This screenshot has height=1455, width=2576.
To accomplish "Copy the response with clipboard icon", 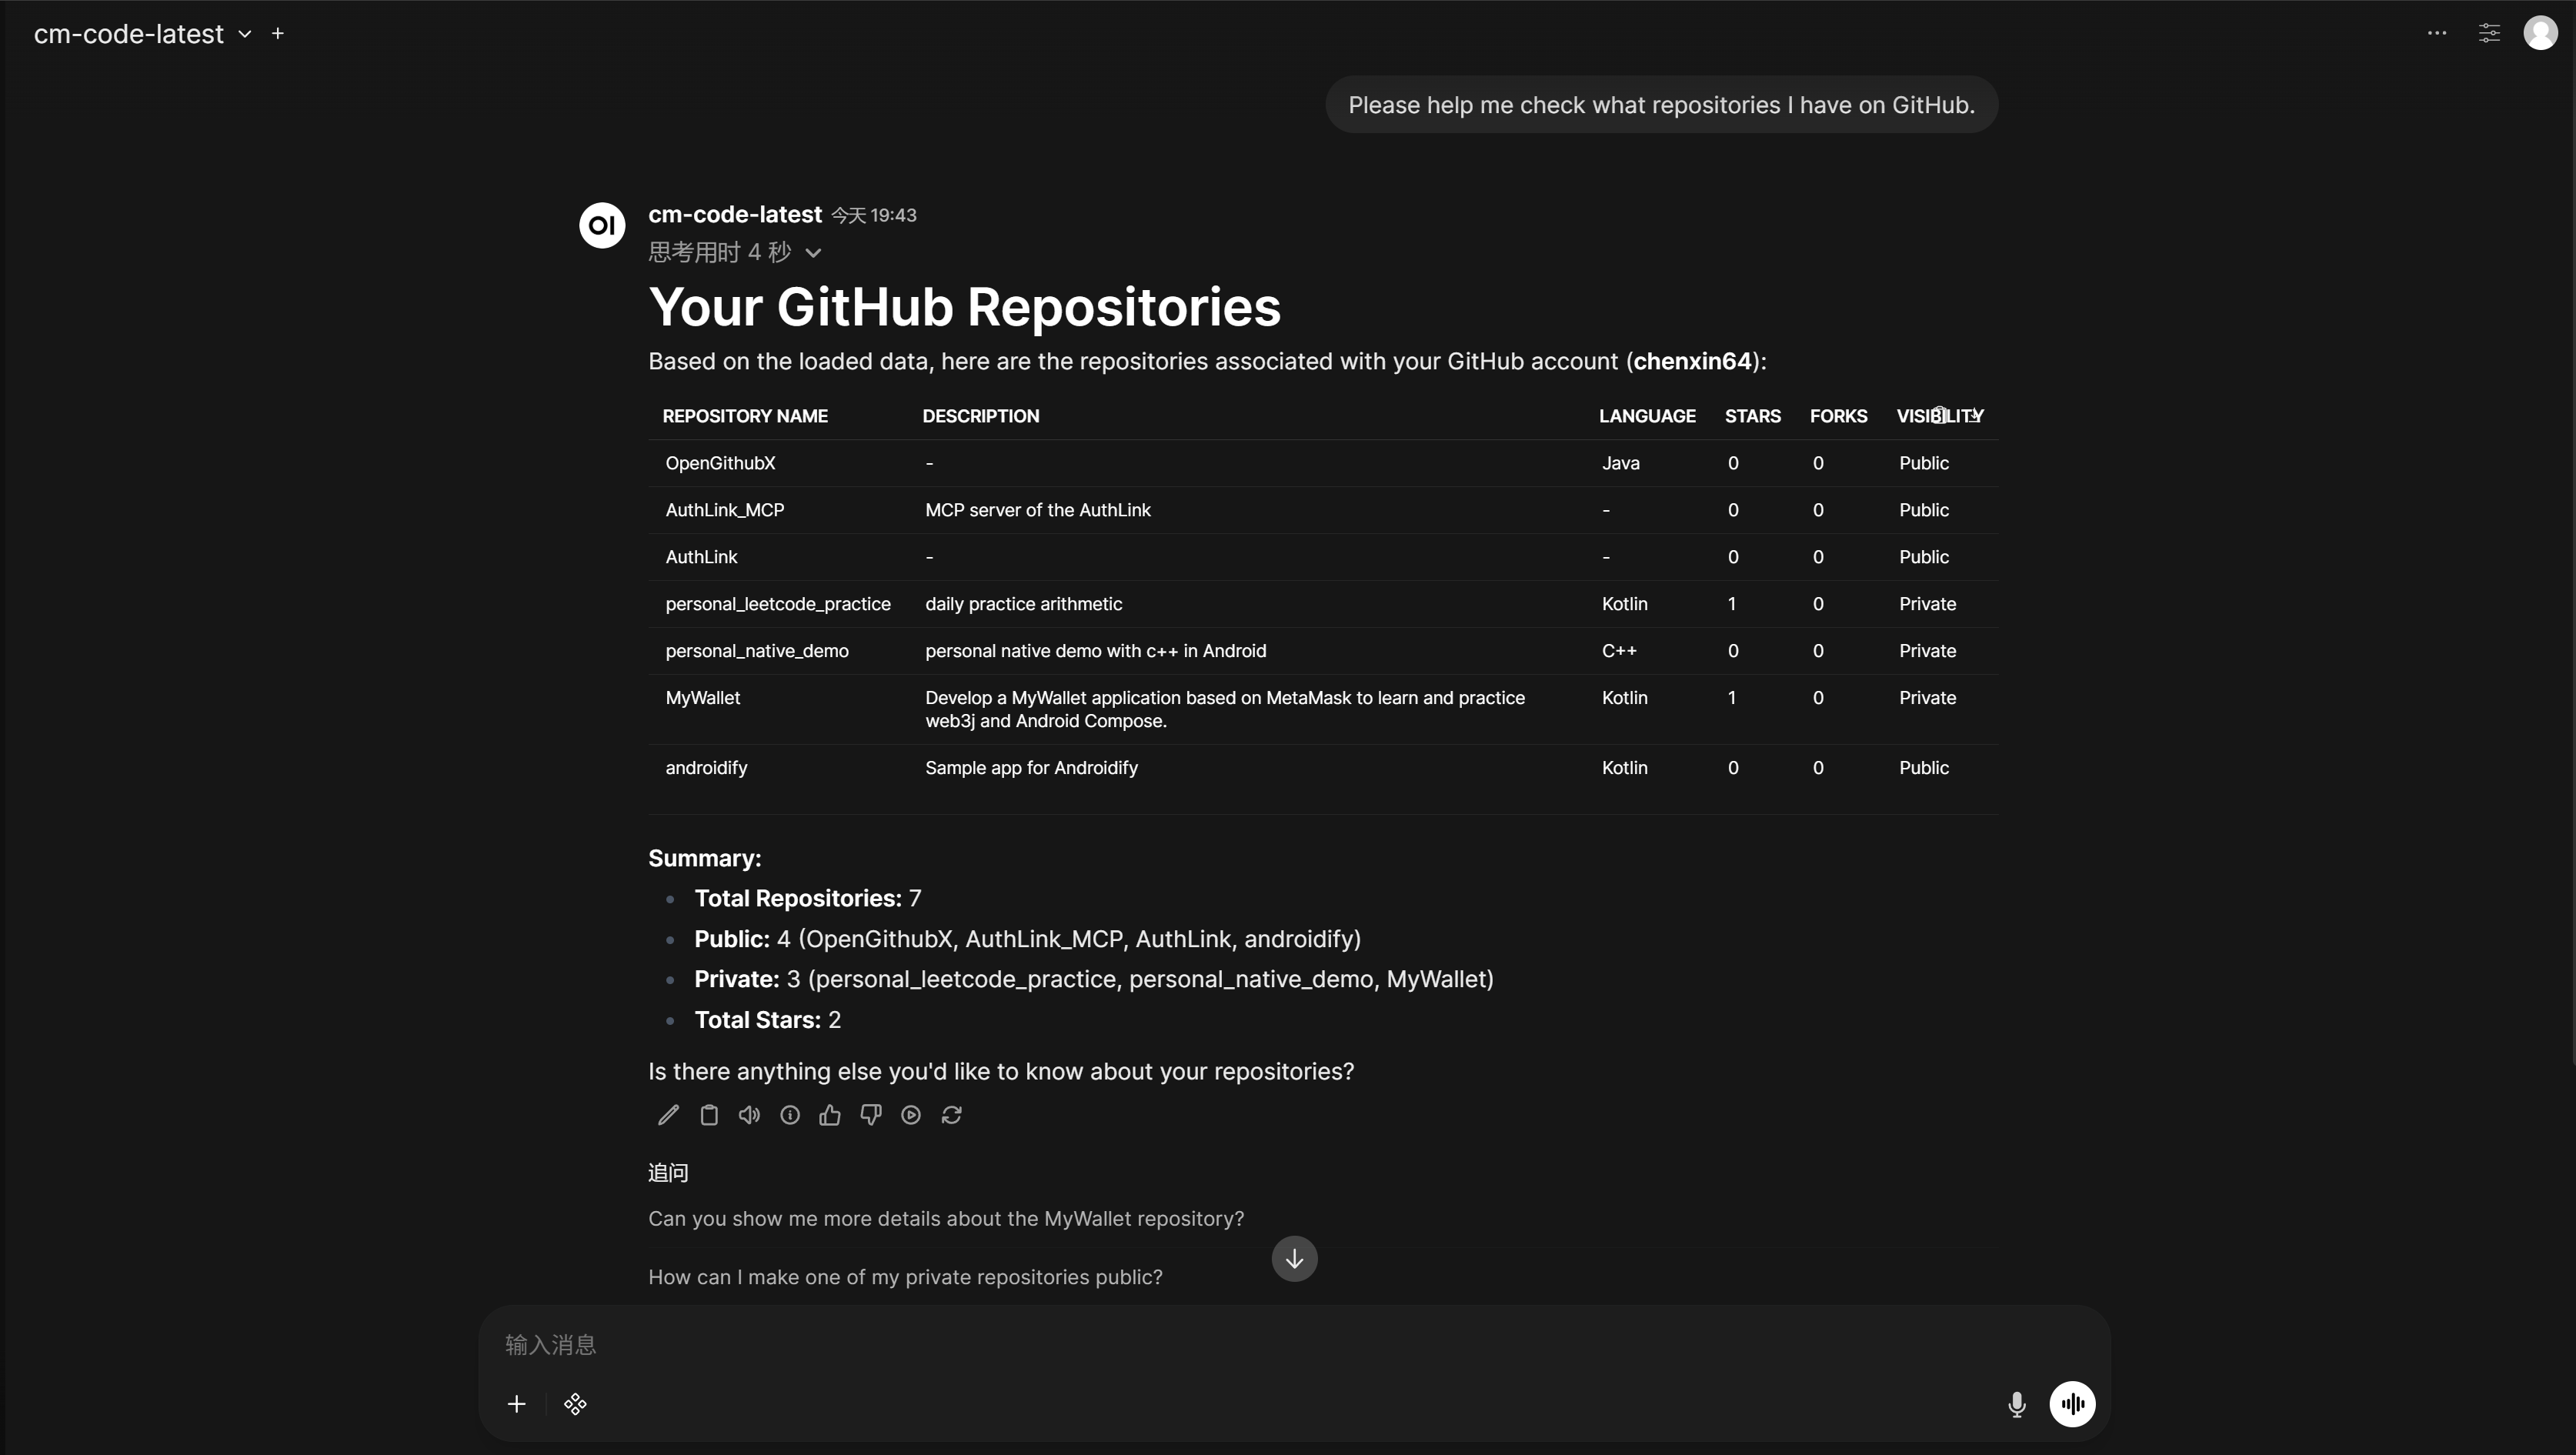I will pyautogui.click(x=709, y=1115).
